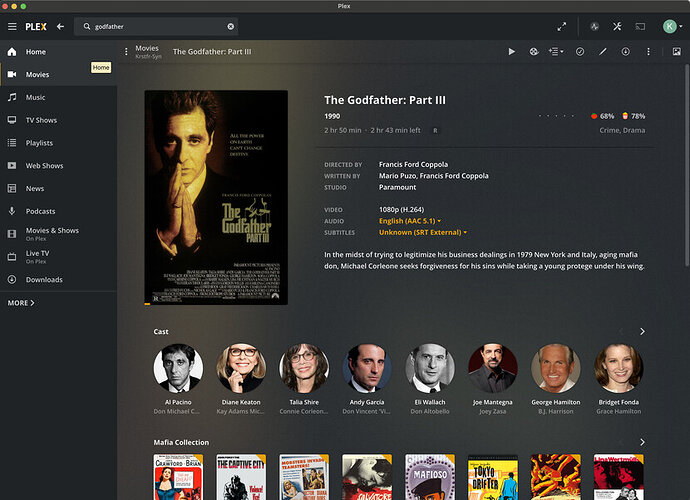
Task: Click writer Mario Puzo link
Action: click(x=397, y=176)
